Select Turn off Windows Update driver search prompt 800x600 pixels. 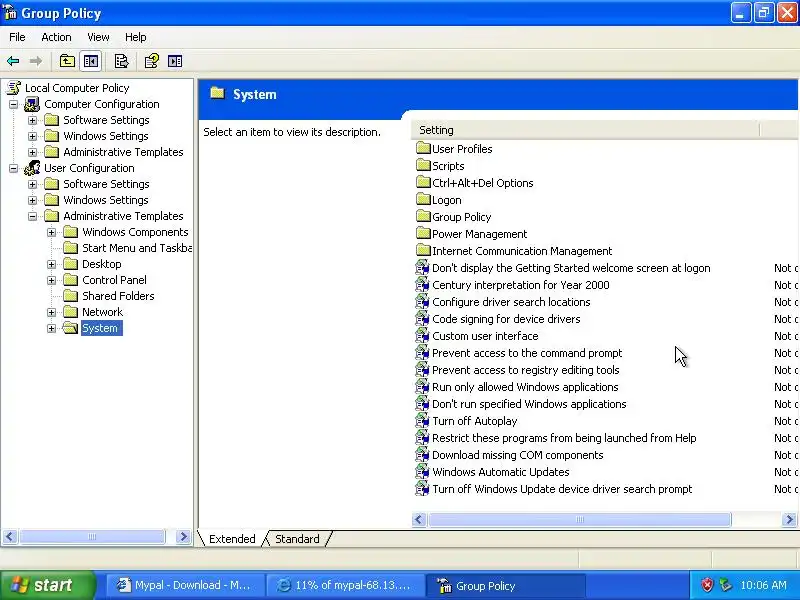coord(562,489)
